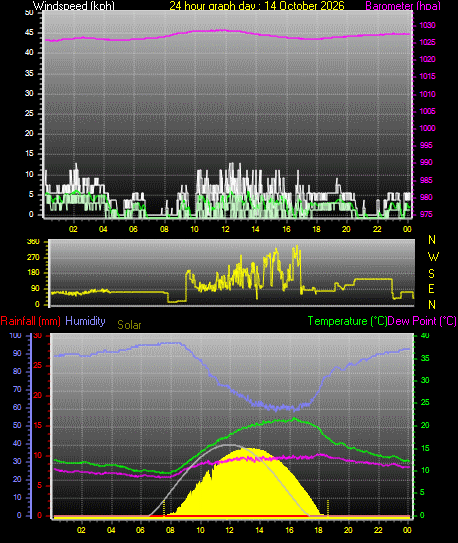Viewport: 458px width, 543px height.
Task: Click the 1020 barometer axis value
Action: tap(428, 59)
